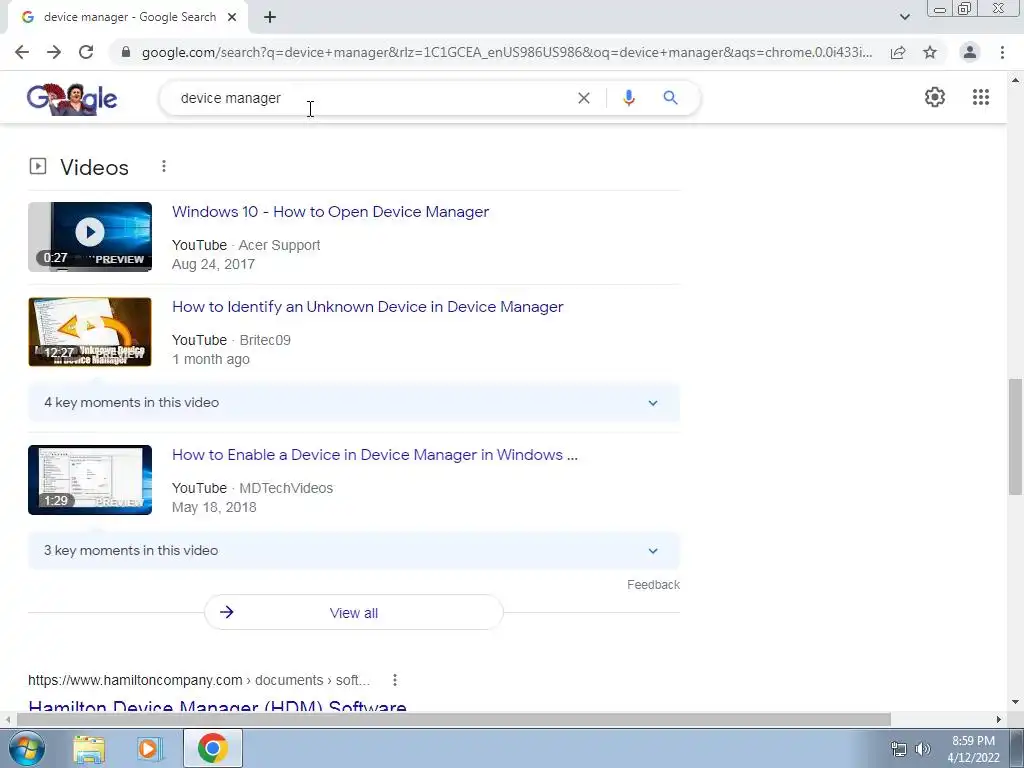Share this page from the address bar
The width and height of the screenshot is (1024, 768).
coord(898,52)
